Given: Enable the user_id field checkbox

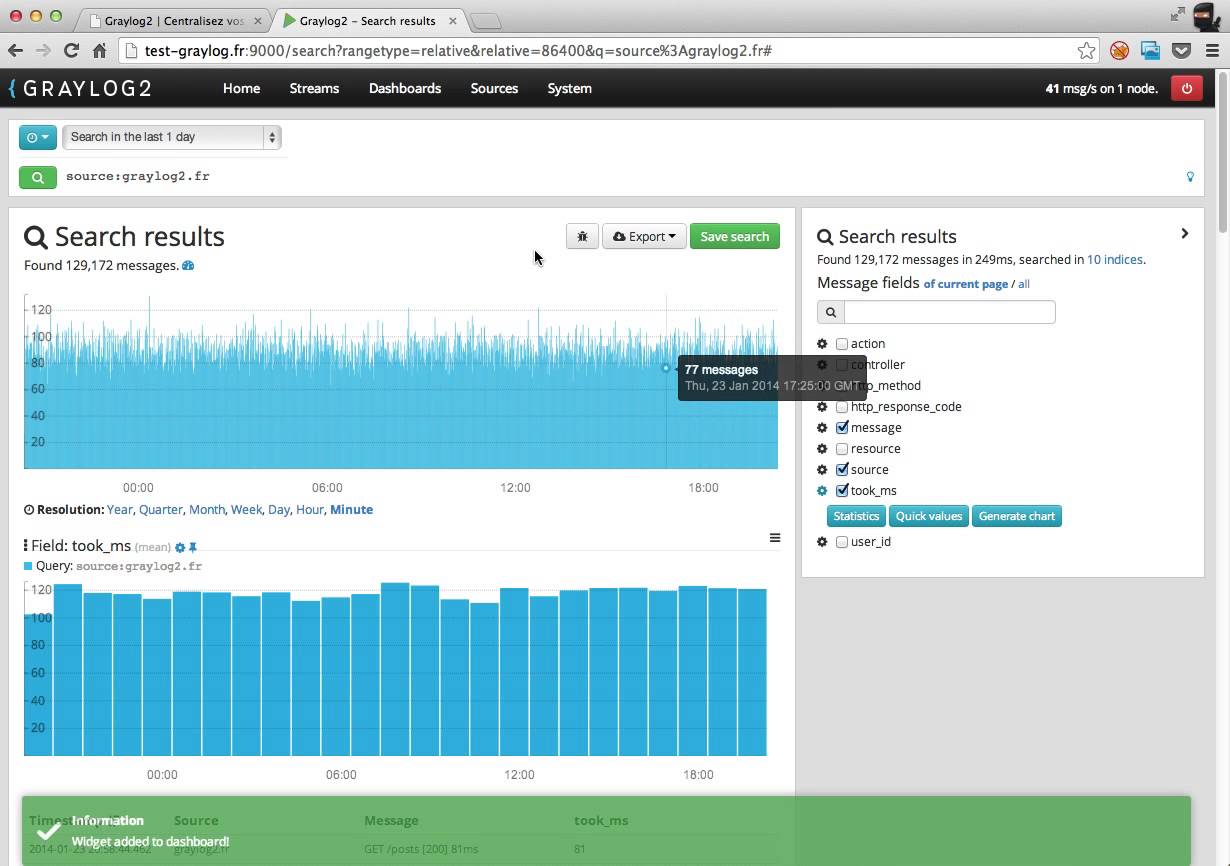Looking at the screenshot, I should tap(842, 542).
